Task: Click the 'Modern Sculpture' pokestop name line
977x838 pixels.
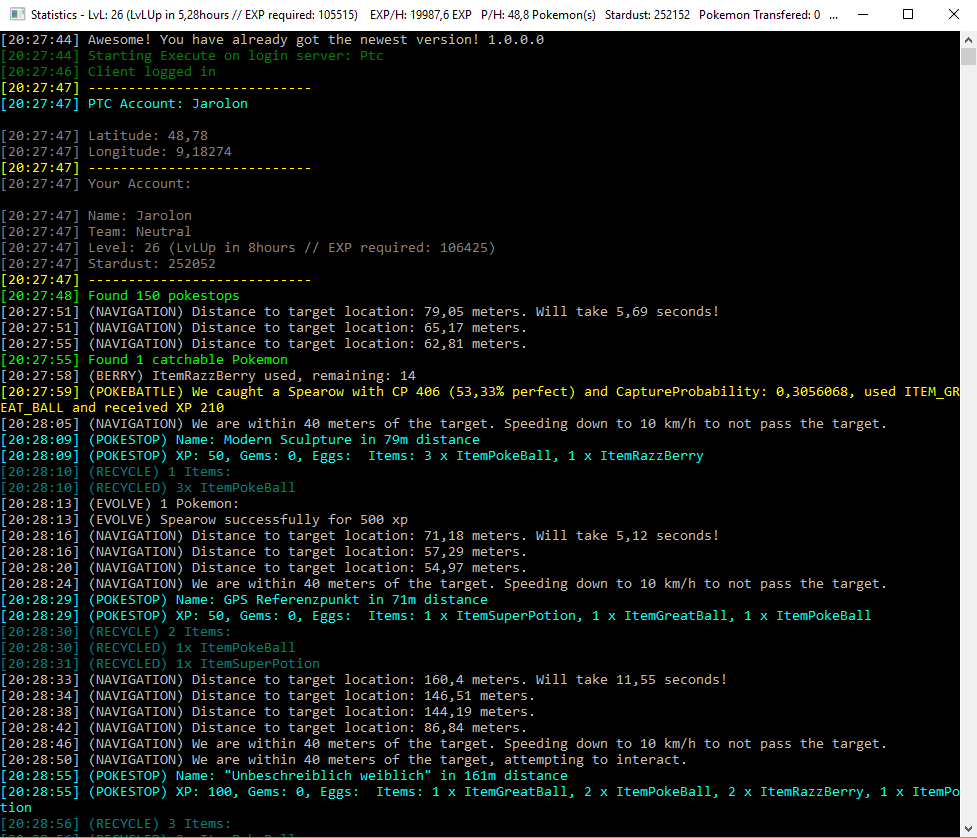Action: tap(283, 440)
